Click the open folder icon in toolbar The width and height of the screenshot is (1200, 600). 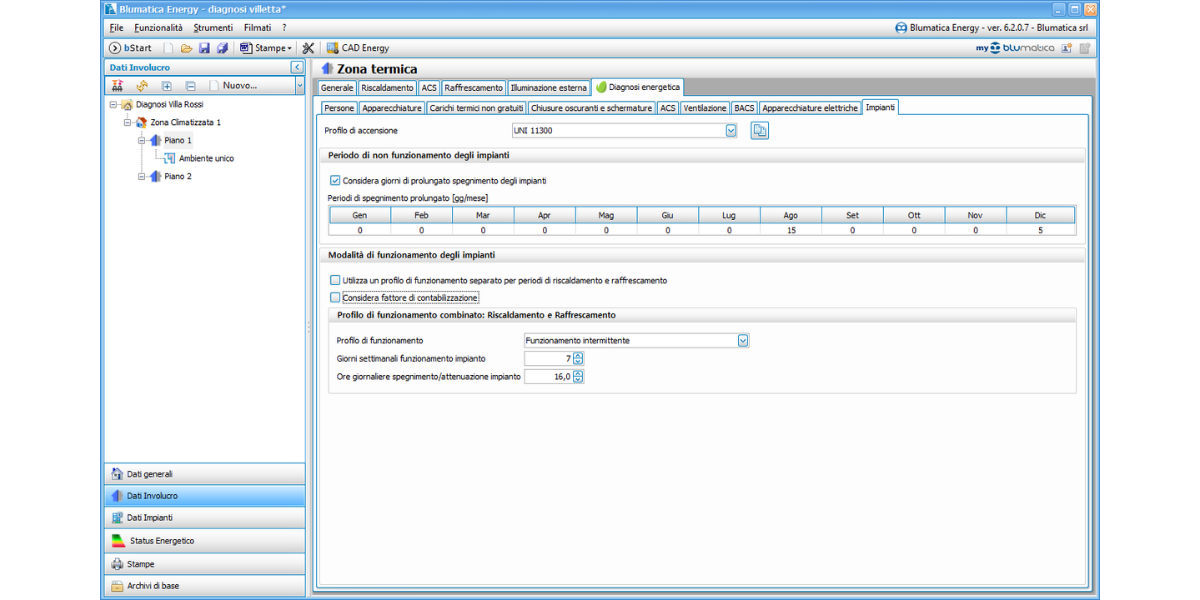tap(186, 48)
